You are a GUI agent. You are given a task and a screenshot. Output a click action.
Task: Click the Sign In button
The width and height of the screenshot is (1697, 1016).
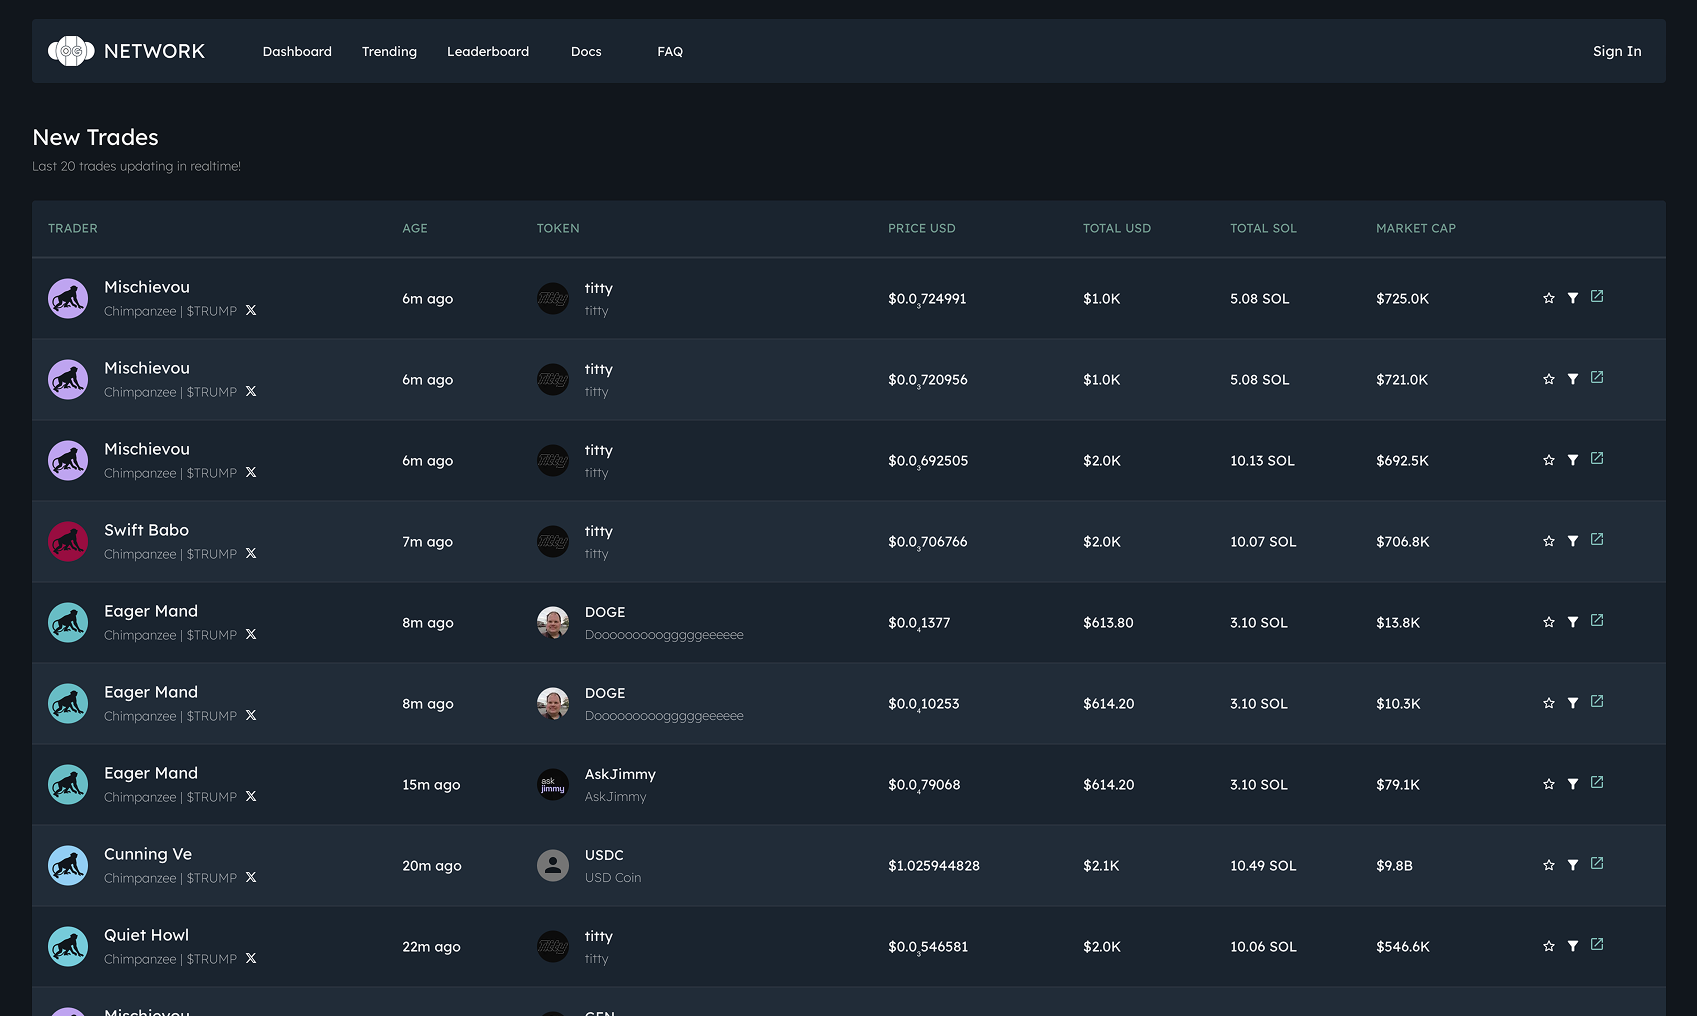pos(1616,51)
